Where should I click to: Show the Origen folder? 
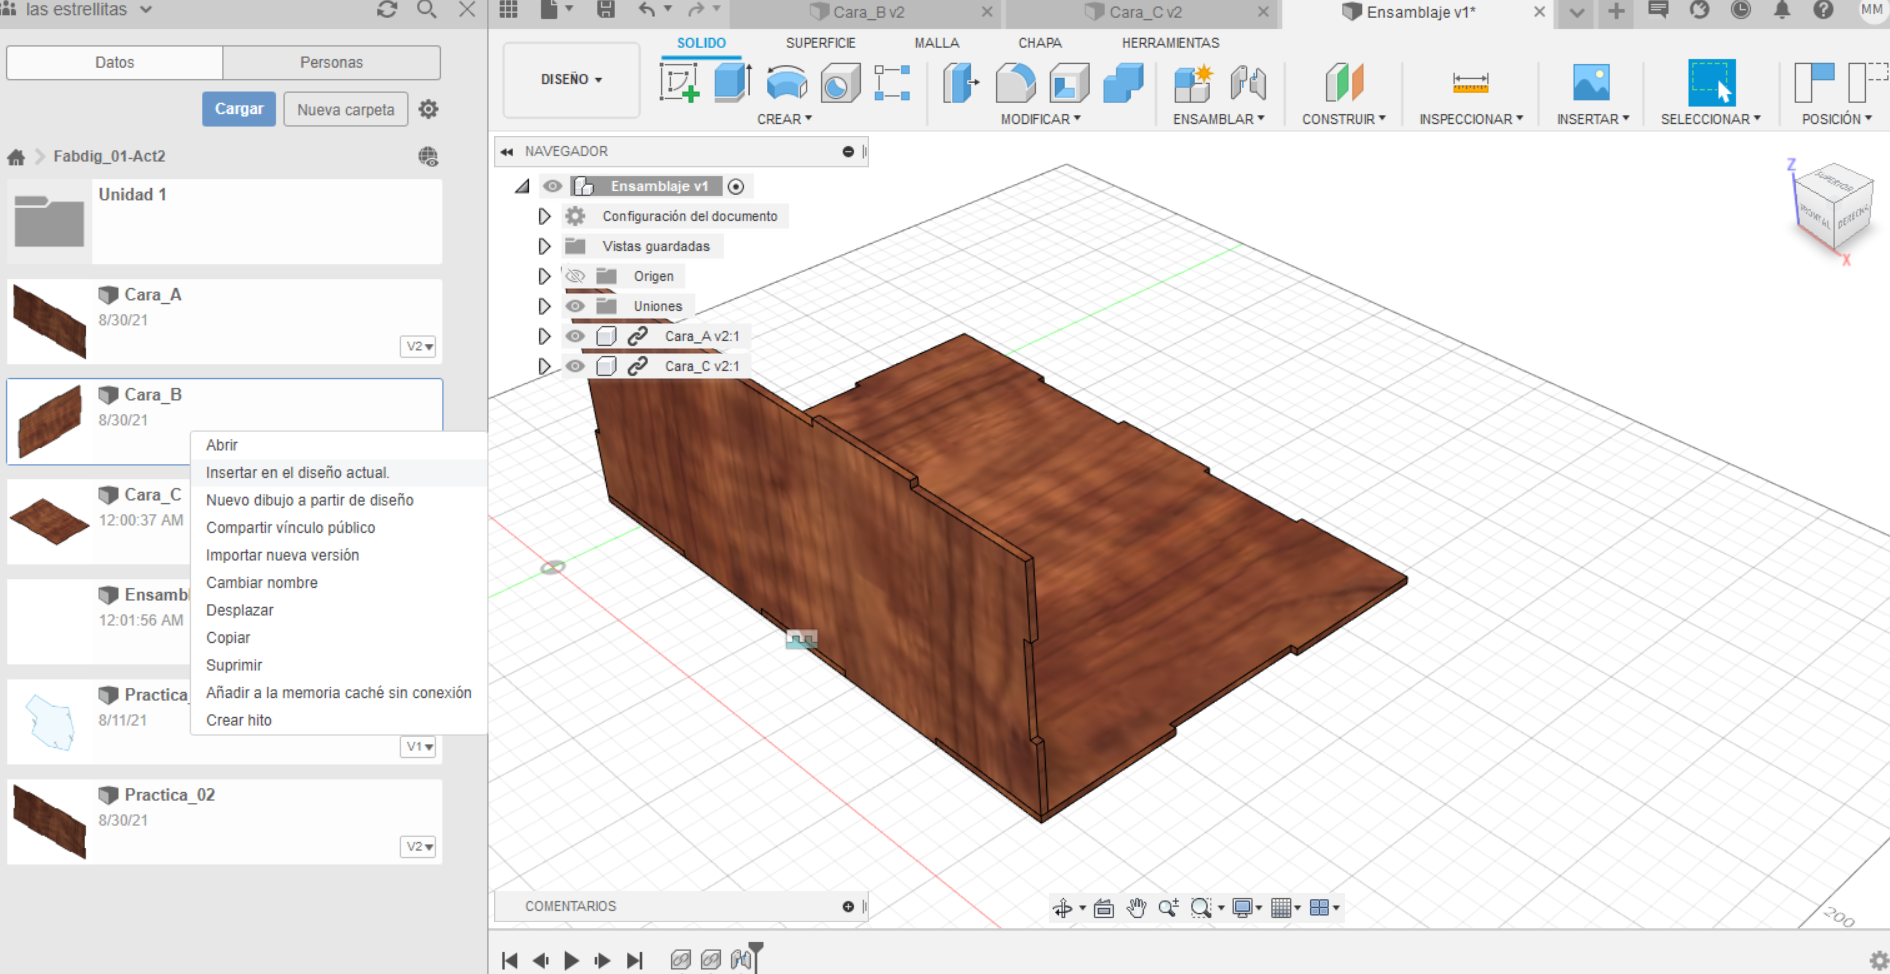point(575,276)
